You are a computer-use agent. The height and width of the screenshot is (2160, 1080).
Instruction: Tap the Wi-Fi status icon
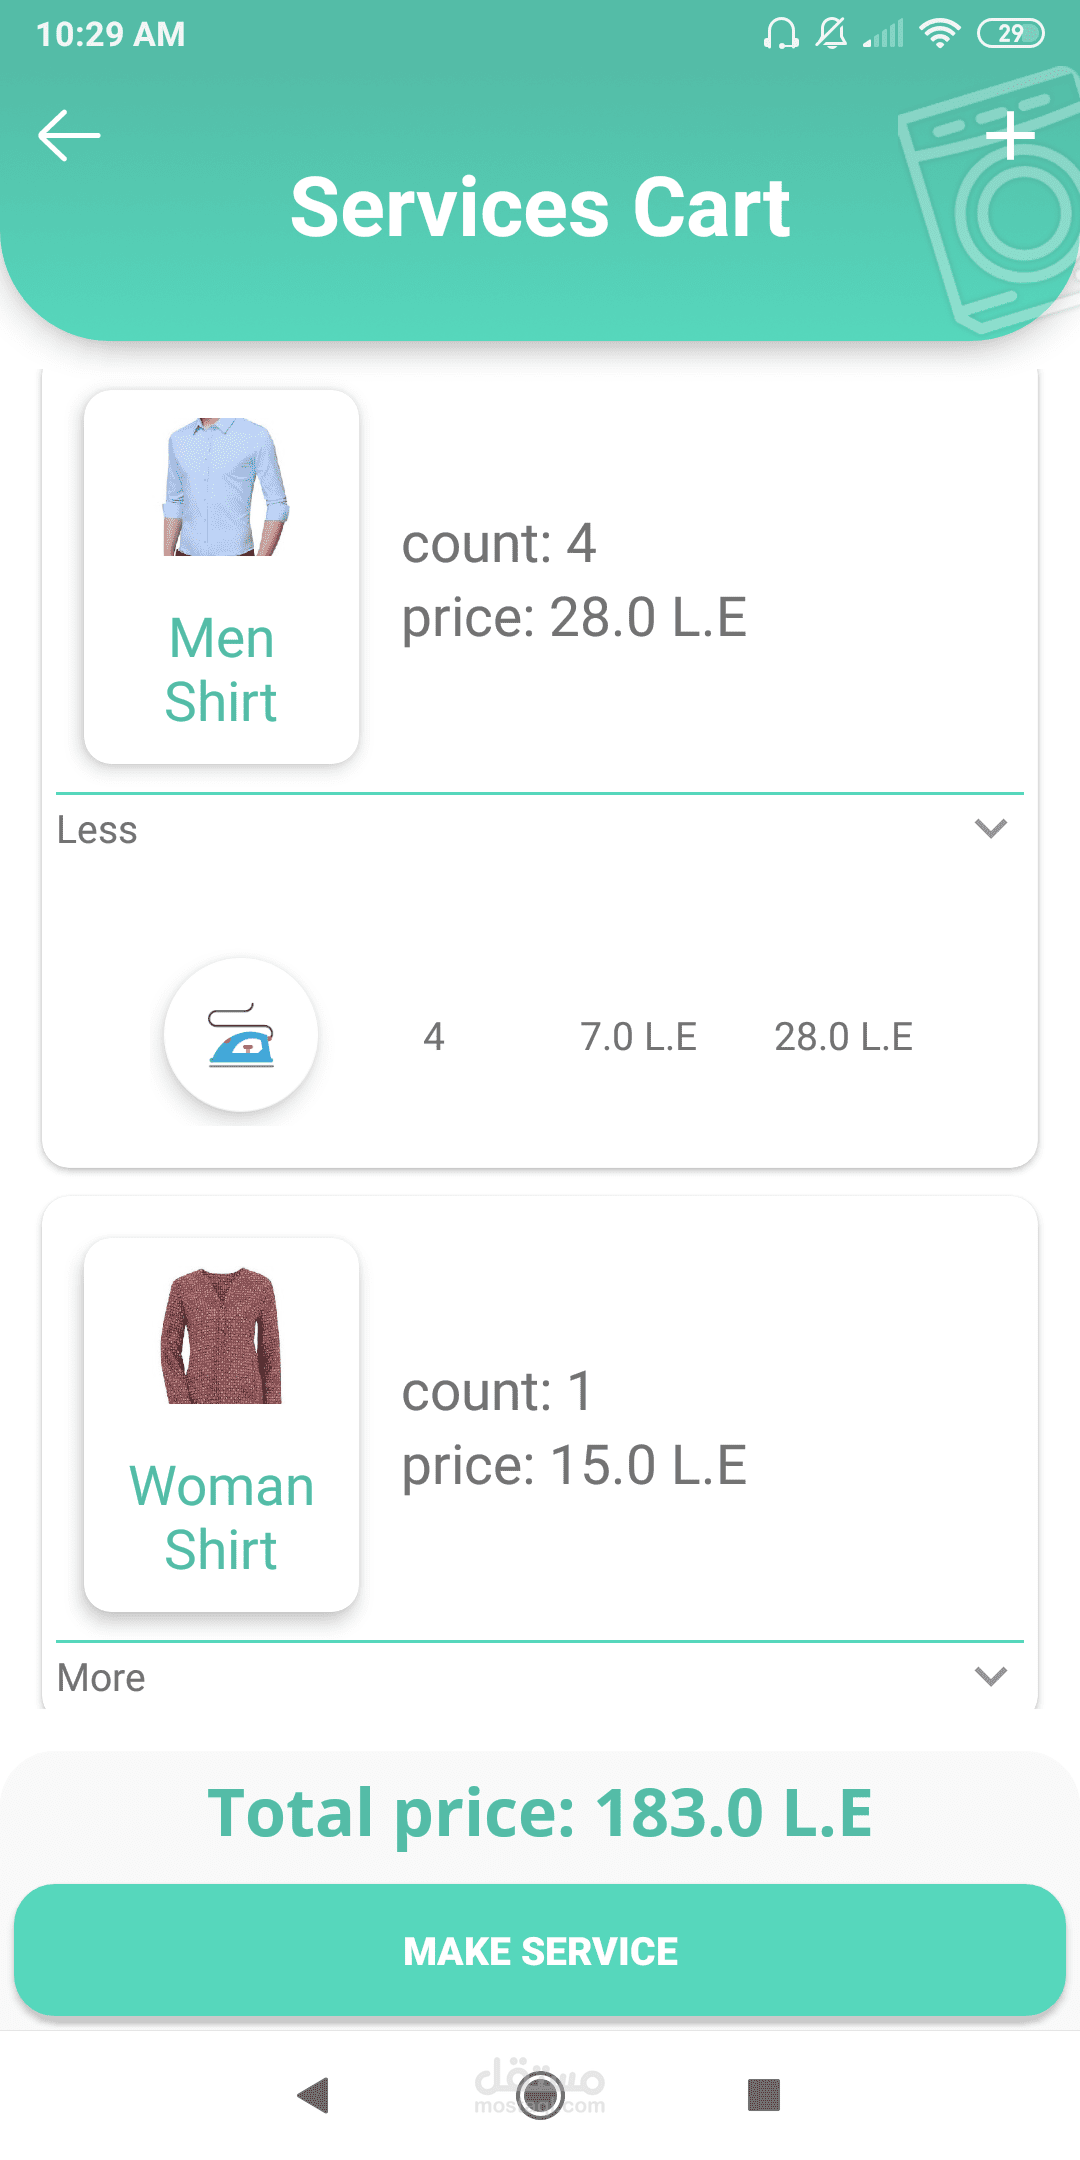pos(939,34)
